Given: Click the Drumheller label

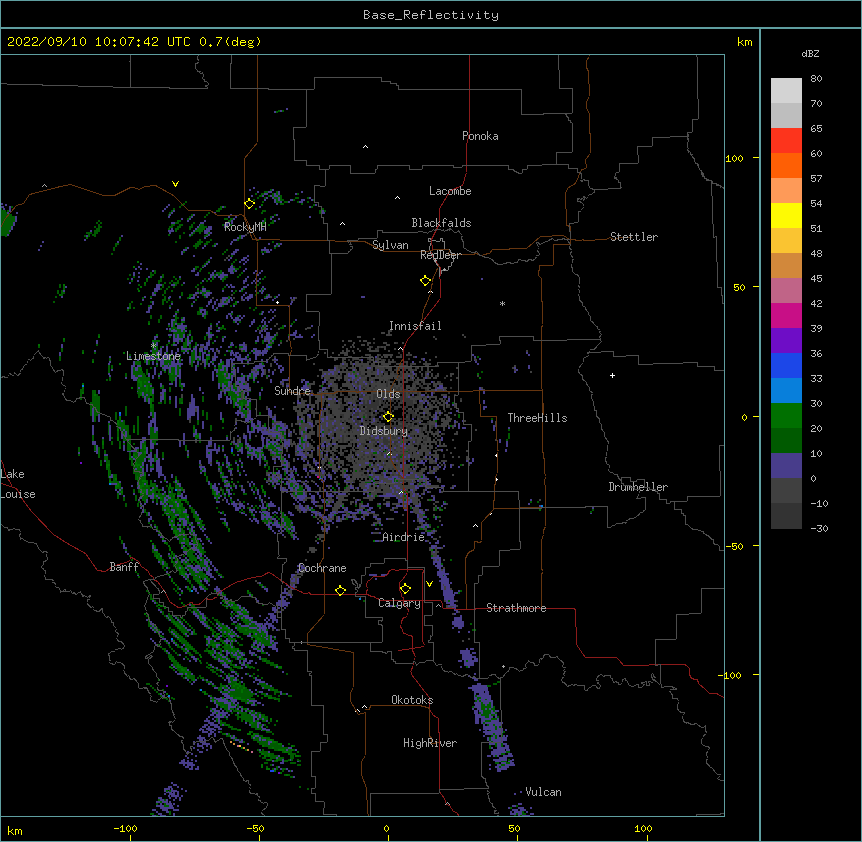Looking at the screenshot, I should [x=638, y=487].
